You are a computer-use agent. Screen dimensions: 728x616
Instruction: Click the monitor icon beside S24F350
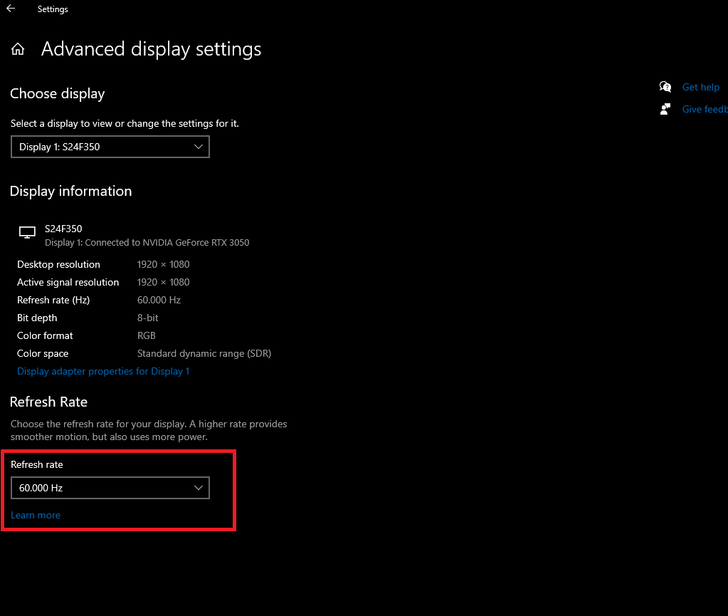[x=27, y=233]
